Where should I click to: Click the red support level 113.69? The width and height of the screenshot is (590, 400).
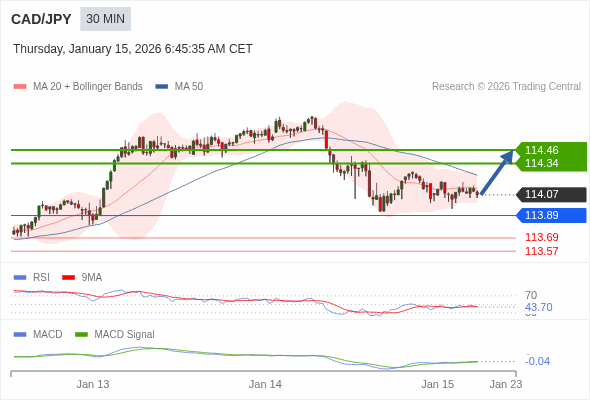pos(542,237)
